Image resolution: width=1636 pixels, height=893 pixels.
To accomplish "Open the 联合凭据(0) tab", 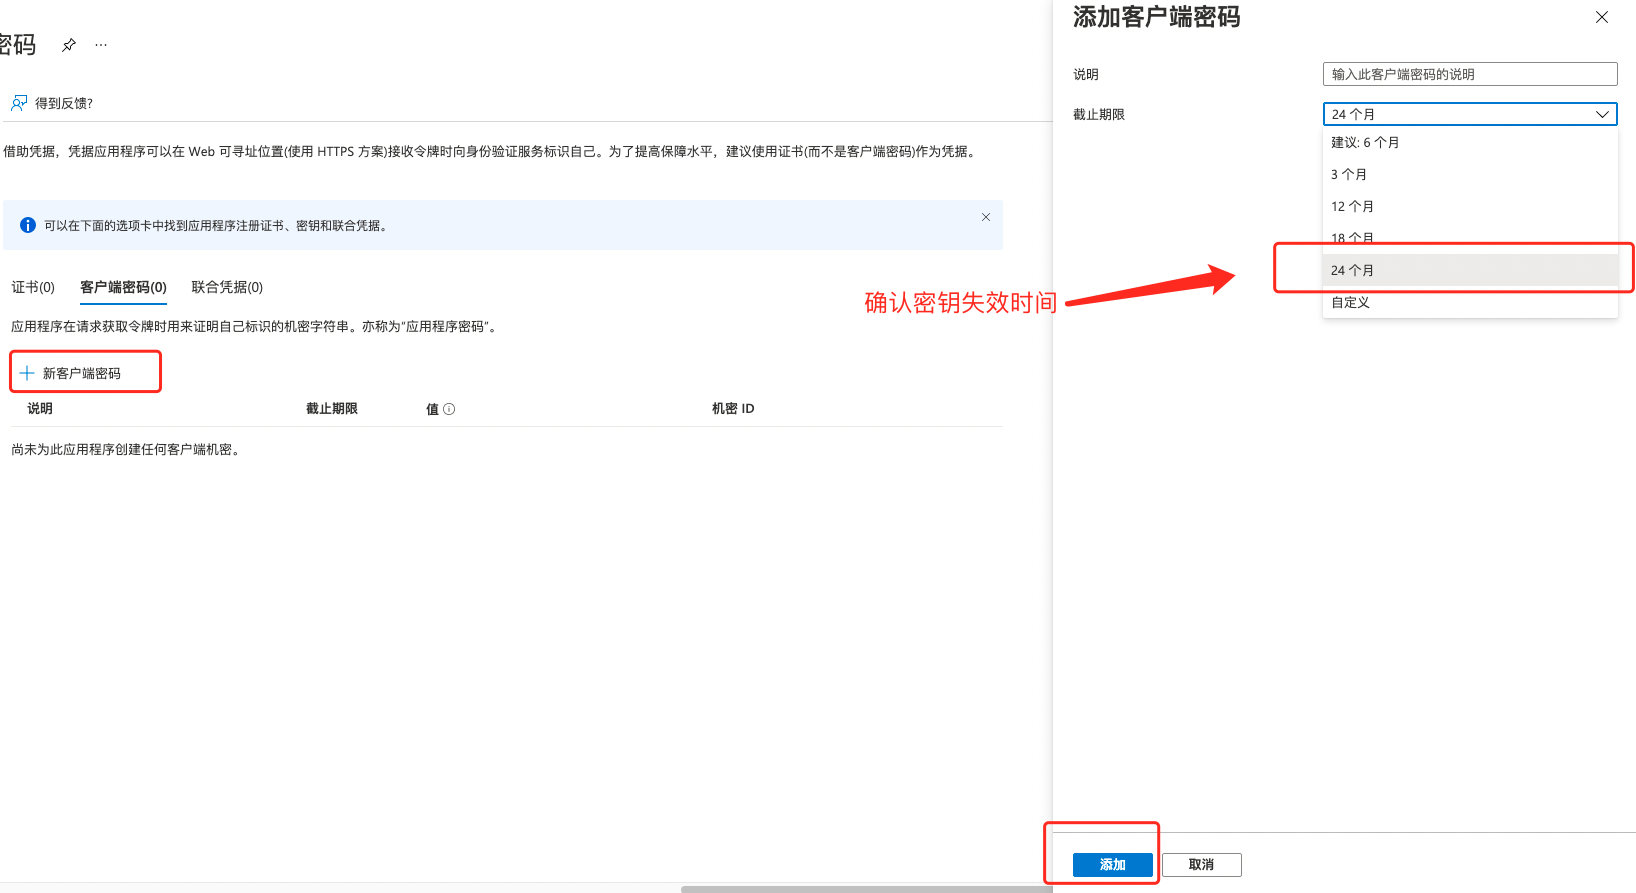I will click(x=227, y=287).
